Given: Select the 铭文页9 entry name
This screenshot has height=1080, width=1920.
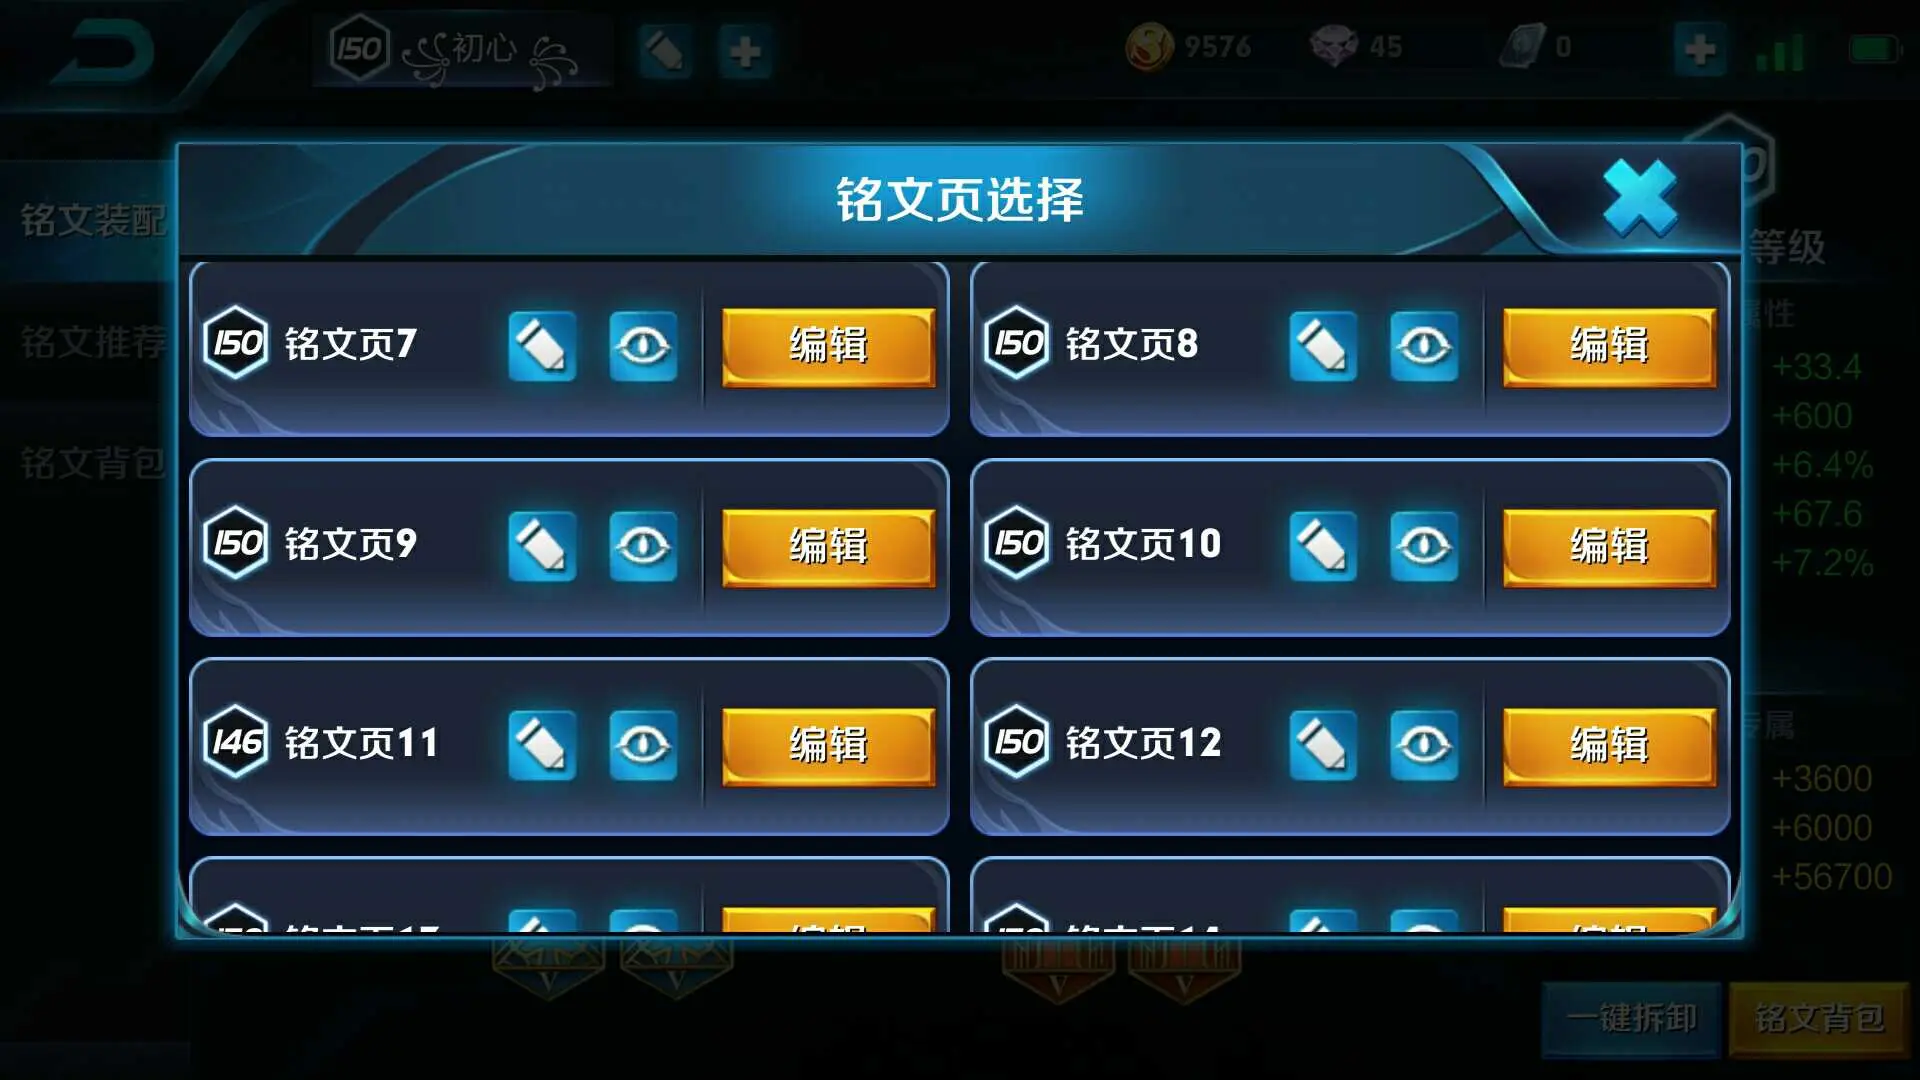Looking at the screenshot, I should [x=350, y=544].
